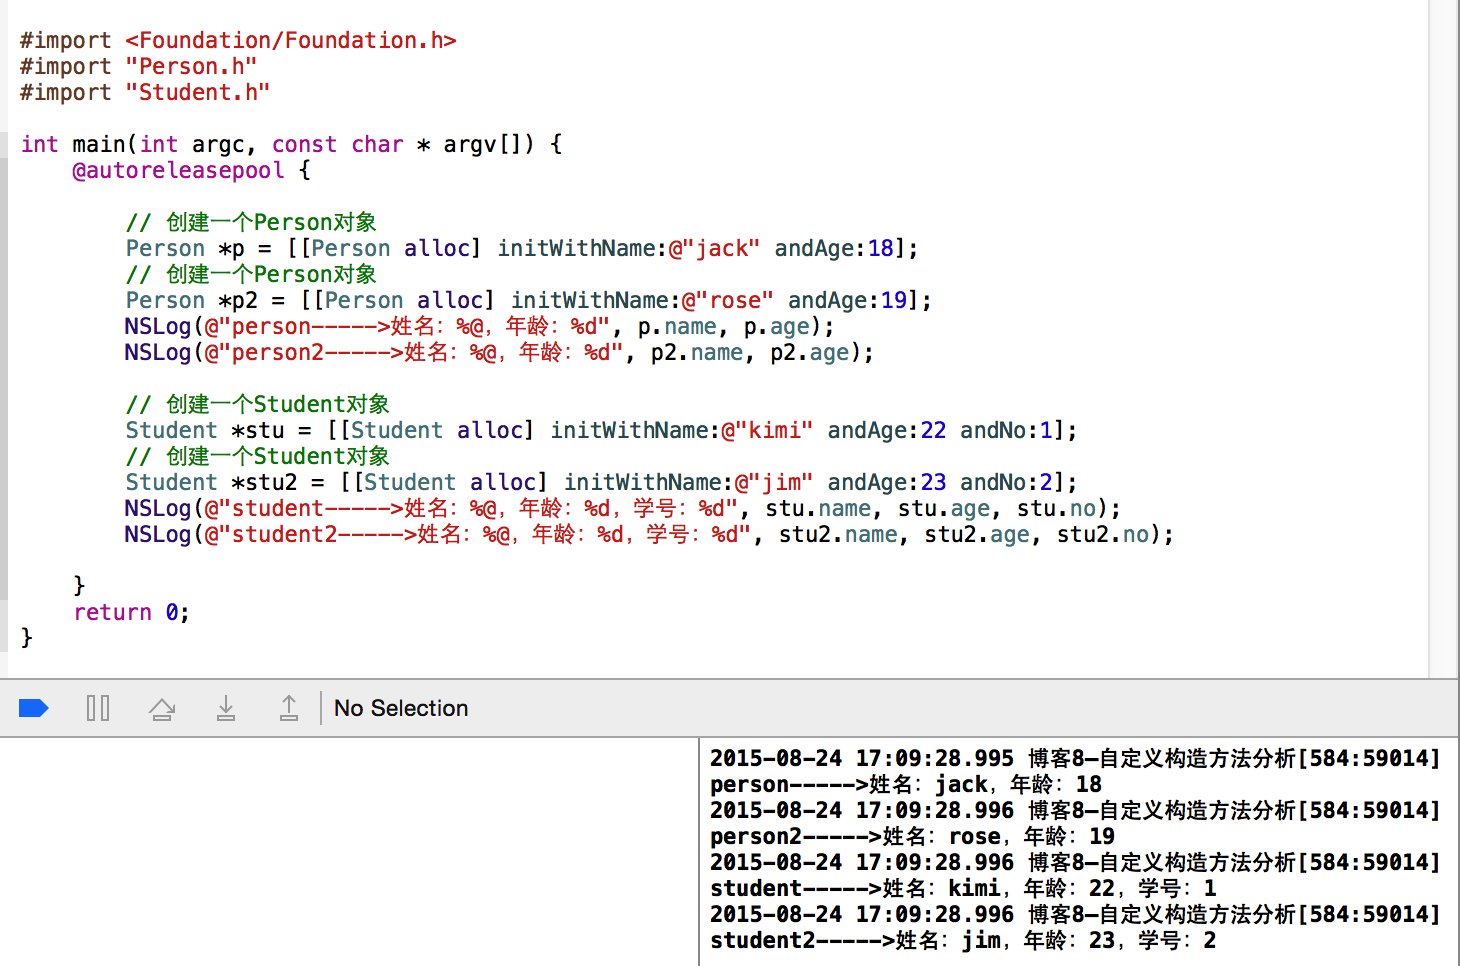1460x966 pixels.
Task: Toggle the blue breakpoints activation icon
Action: pos(34,709)
